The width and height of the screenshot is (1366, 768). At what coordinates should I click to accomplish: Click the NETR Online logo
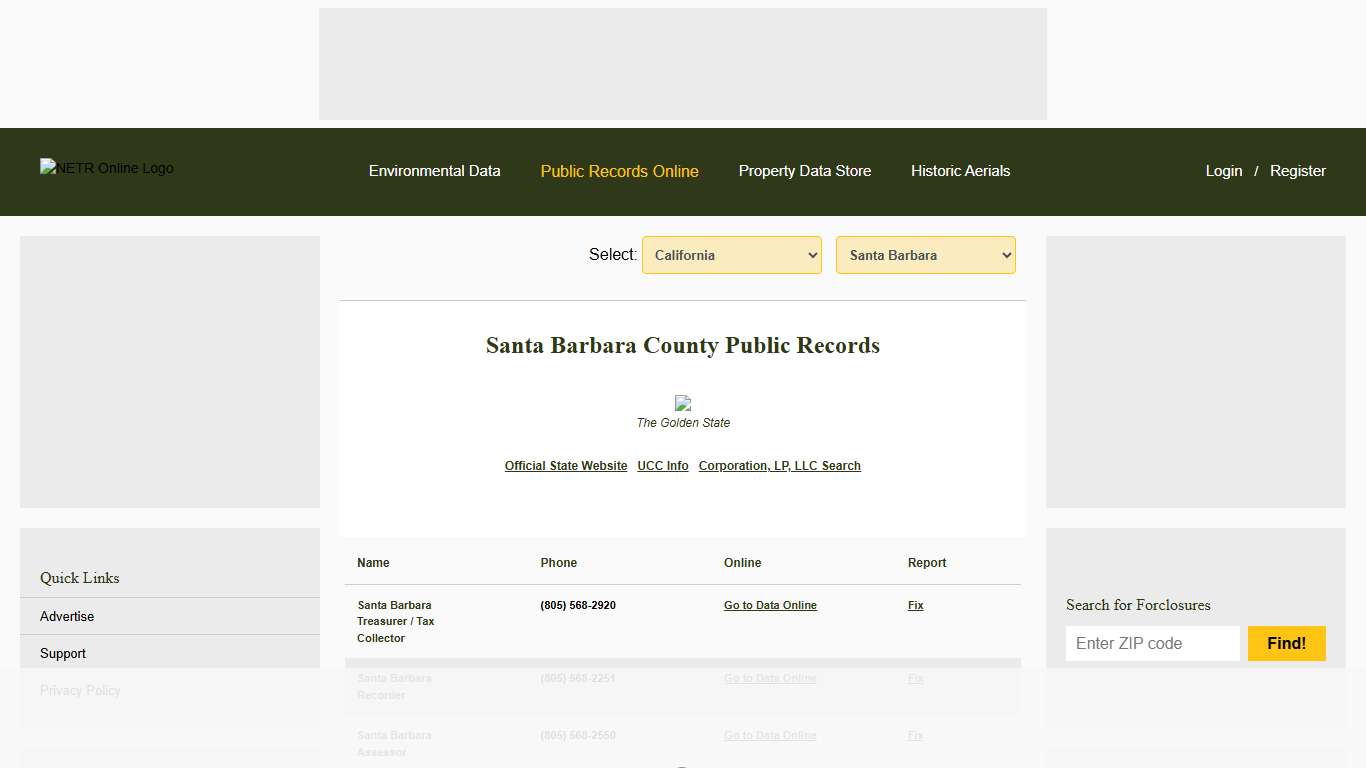[x=106, y=168]
